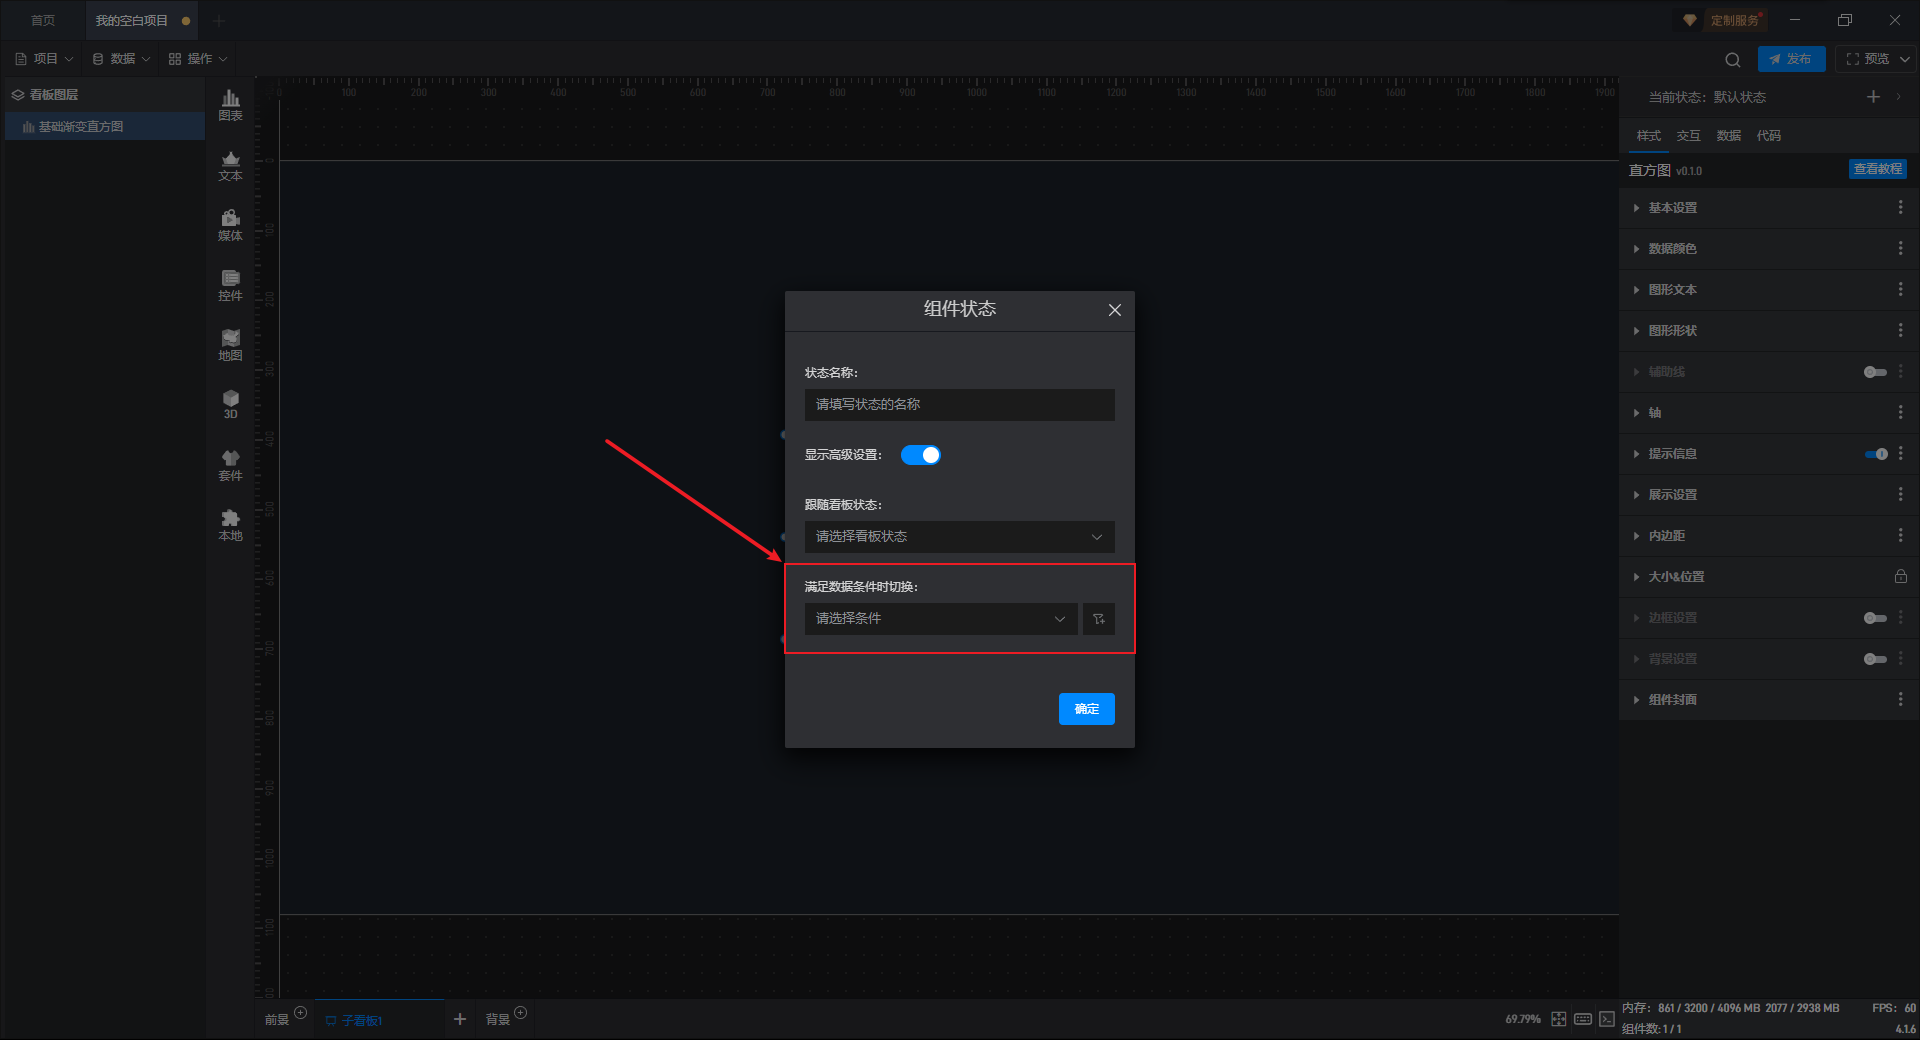This screenshot has width=1920, height=1040.
Task: Open the 项目 menu
Action: click(x=44, y=59)
